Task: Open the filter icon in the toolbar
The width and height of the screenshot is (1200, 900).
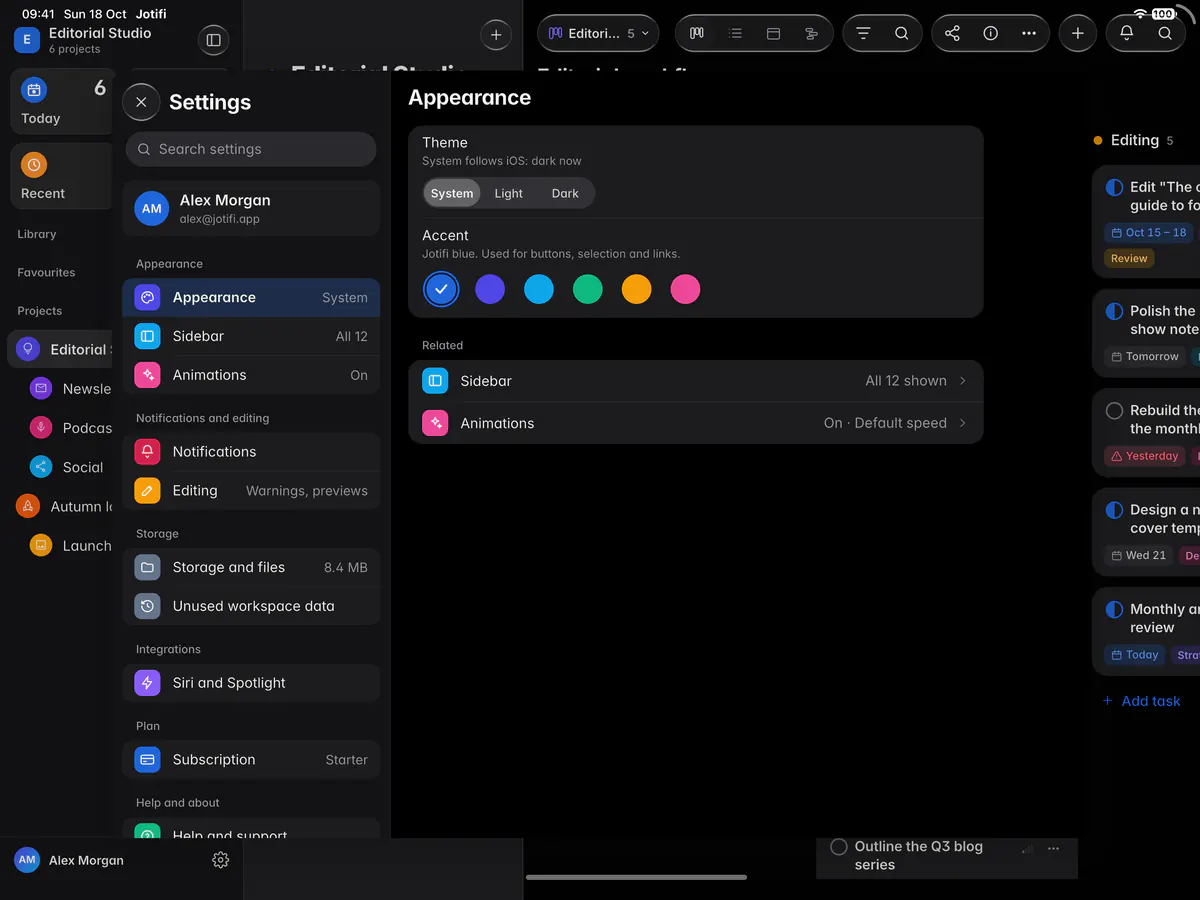Action: [x=863, y=33]
